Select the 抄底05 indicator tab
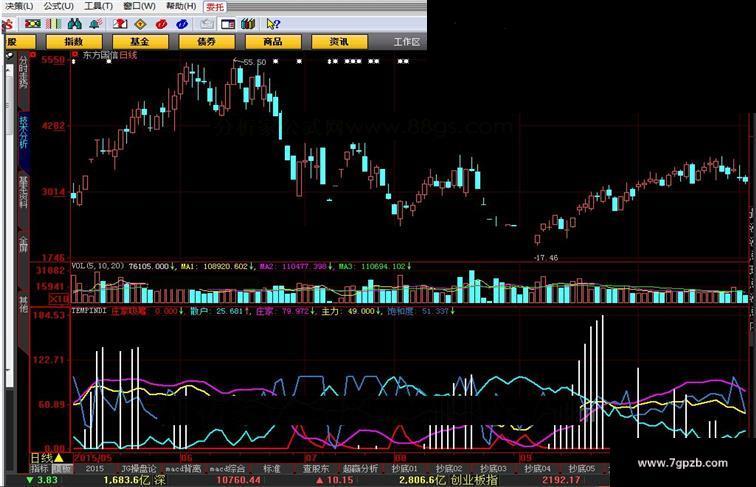Image resolution: width=756 pixels, height=487 pixels. pos(582,468)
